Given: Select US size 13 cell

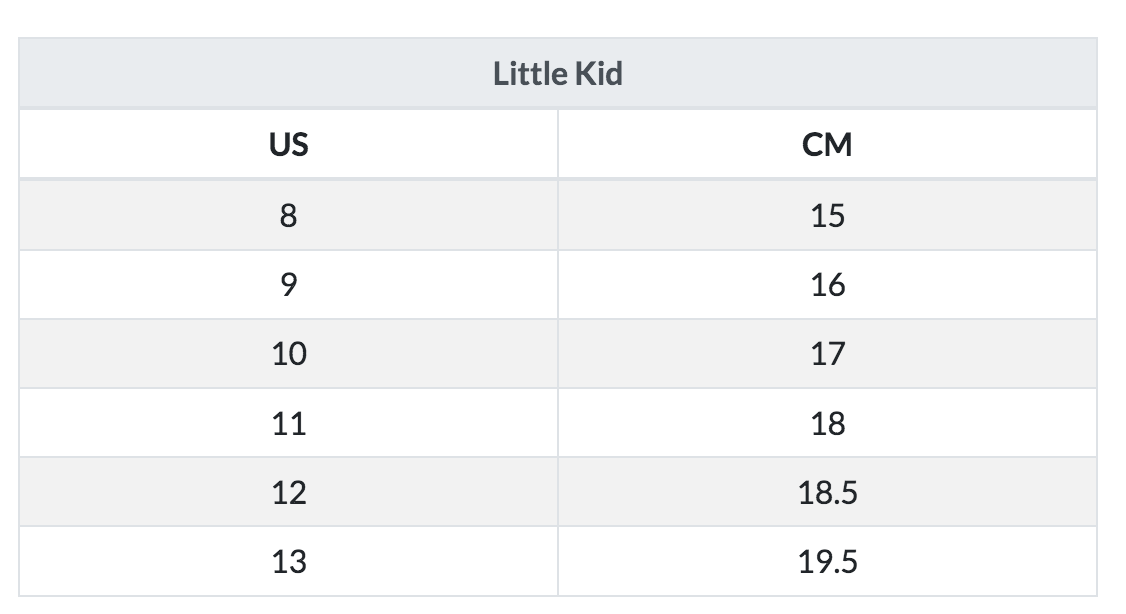Looking at the screenshot, I should [288, 562].
